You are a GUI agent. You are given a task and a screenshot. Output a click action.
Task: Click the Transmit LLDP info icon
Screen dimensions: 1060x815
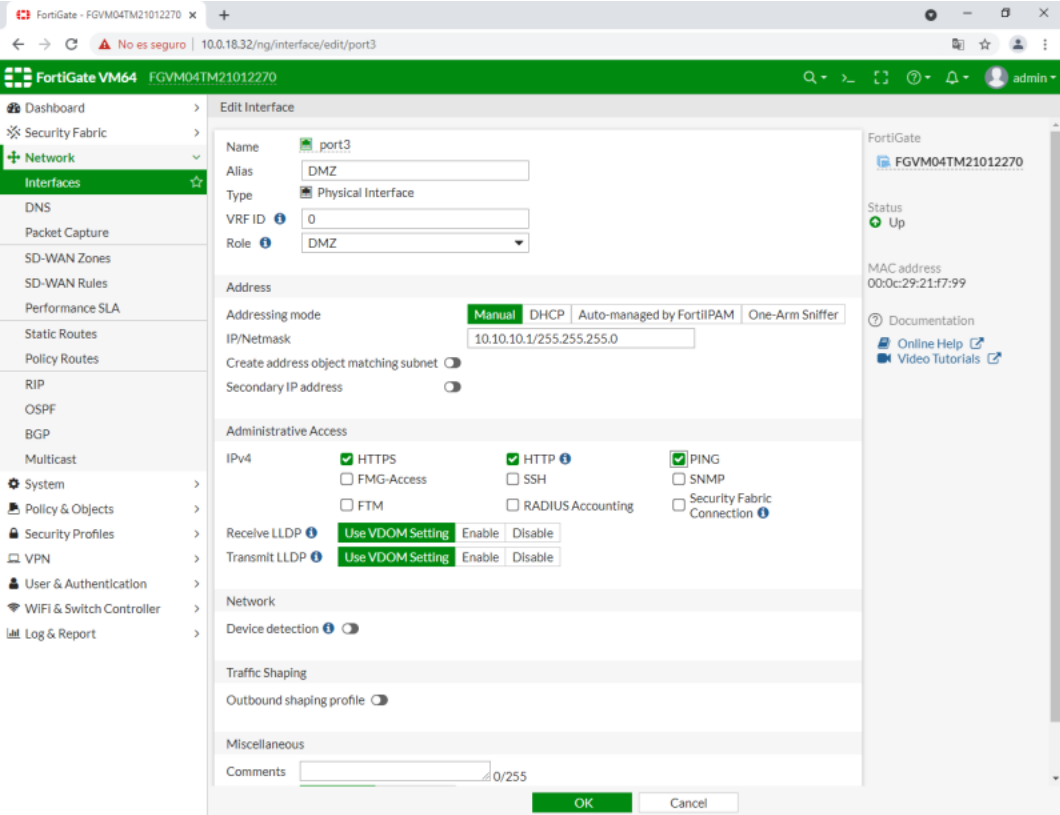click(x=316, y=557)
